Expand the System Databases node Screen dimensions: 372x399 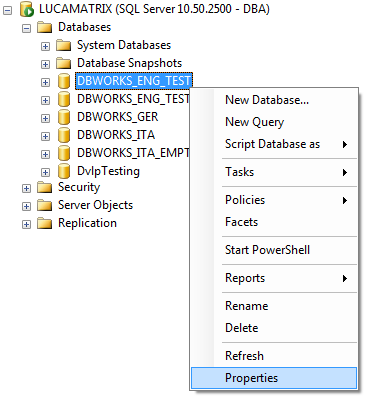45,46
